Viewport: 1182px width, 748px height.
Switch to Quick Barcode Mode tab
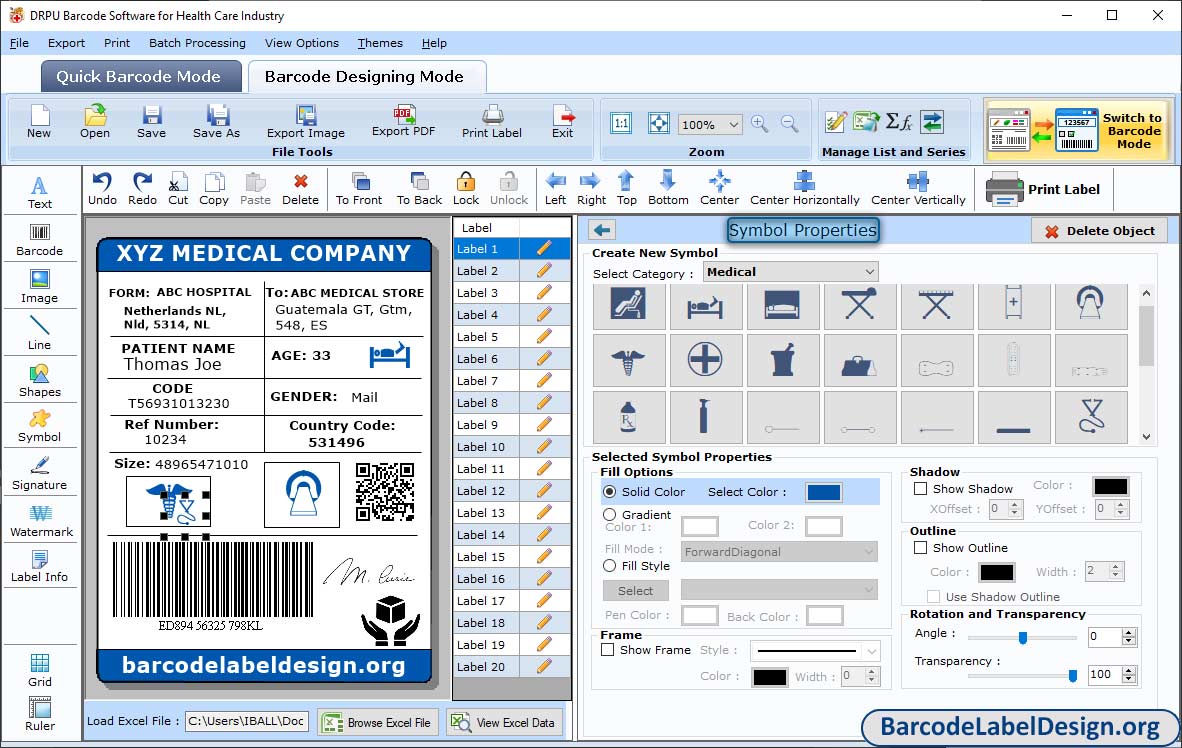pyautogui.click(x=141, y=76)
